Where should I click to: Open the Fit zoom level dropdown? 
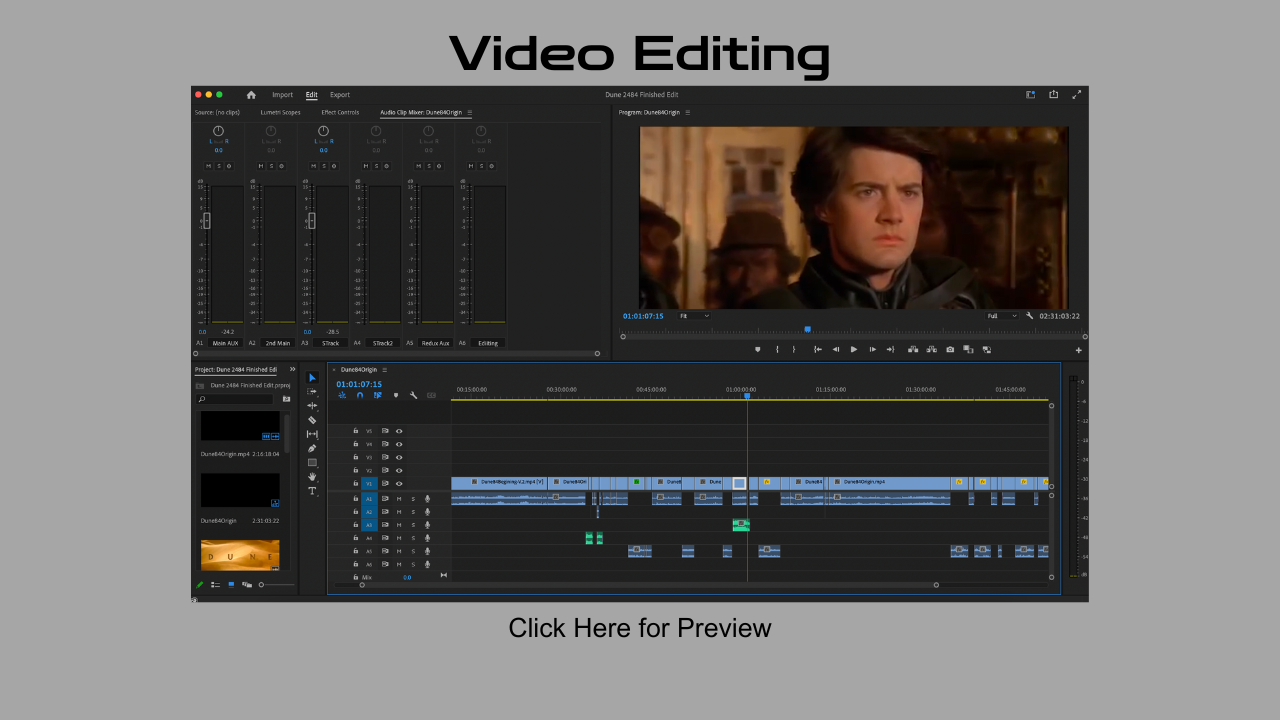[x=695, y=316]
